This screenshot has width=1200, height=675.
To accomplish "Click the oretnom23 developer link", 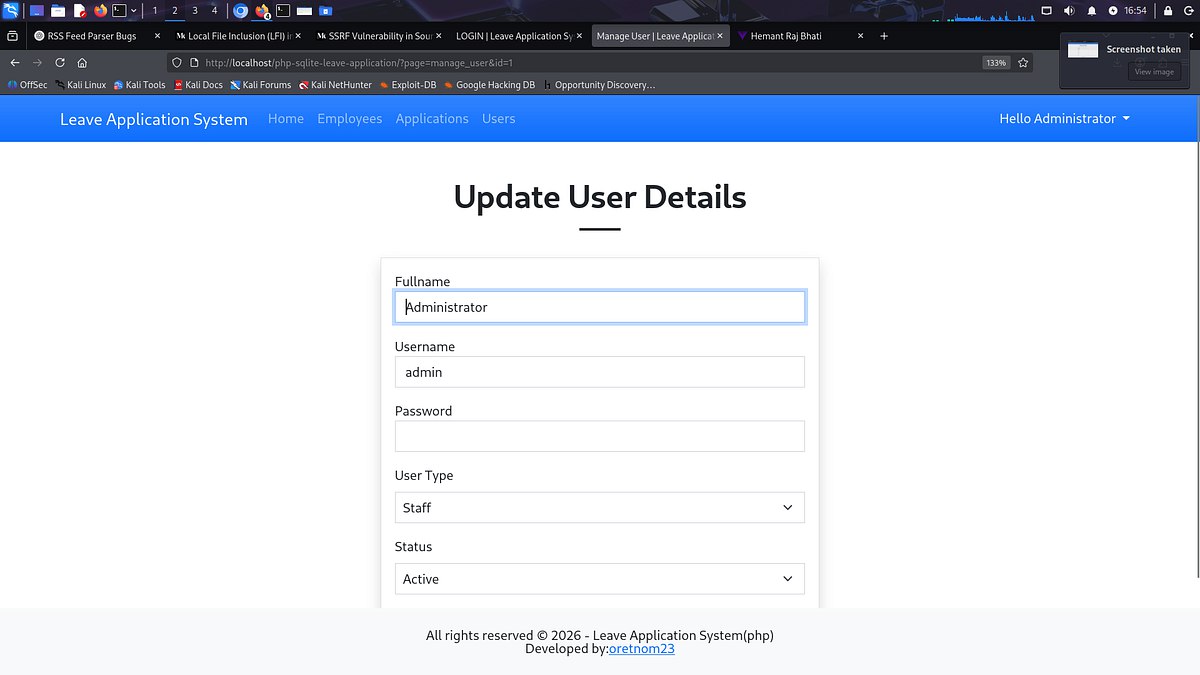I will pyautogui.click(x=641, y=648).
